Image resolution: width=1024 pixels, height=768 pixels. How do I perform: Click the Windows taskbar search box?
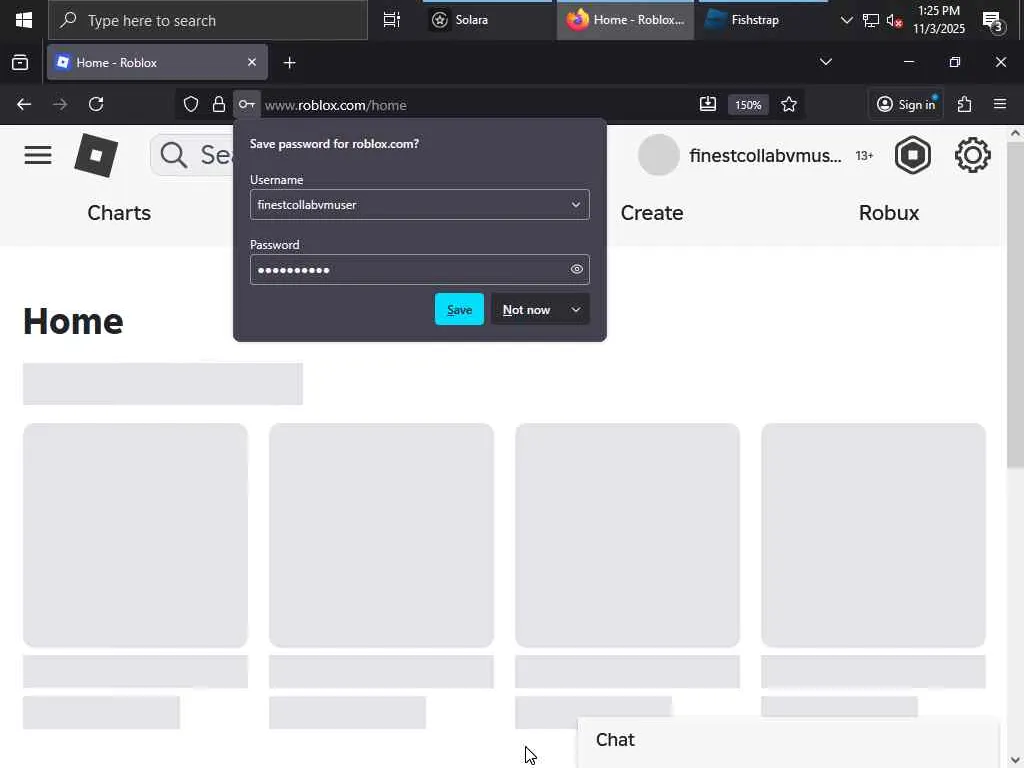[208, 20]
